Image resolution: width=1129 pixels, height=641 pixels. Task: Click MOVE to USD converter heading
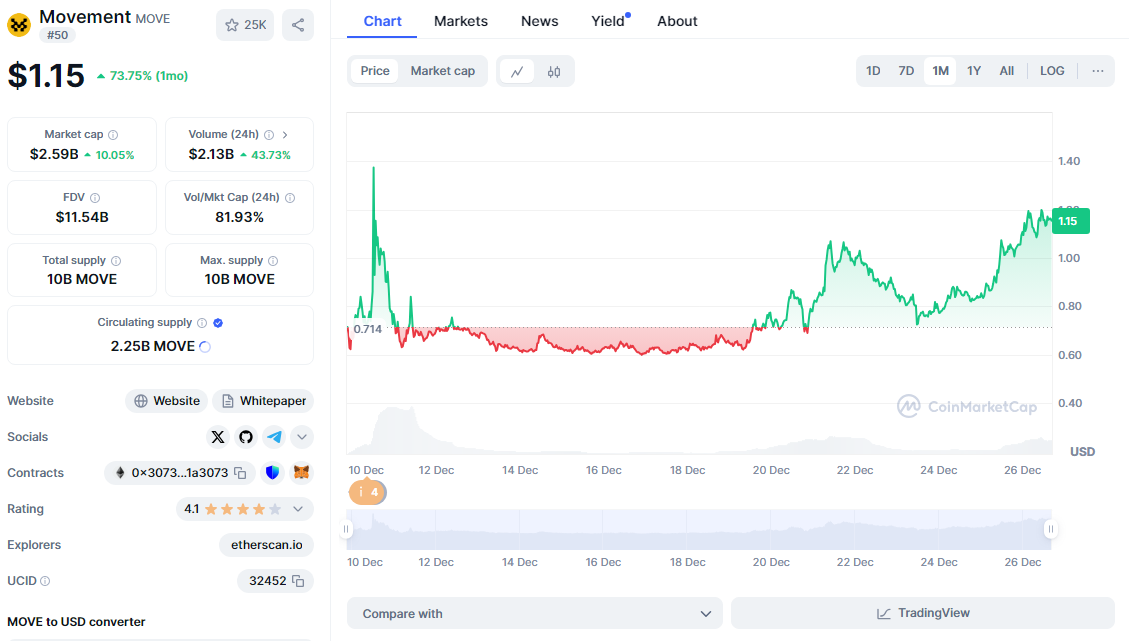point(76,622)
